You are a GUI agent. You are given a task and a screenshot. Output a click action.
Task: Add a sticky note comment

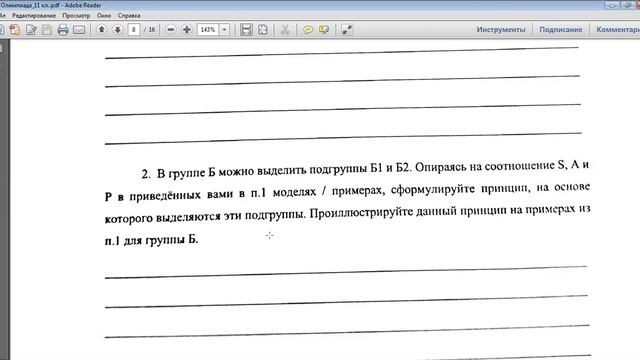(x=308, y=30)
